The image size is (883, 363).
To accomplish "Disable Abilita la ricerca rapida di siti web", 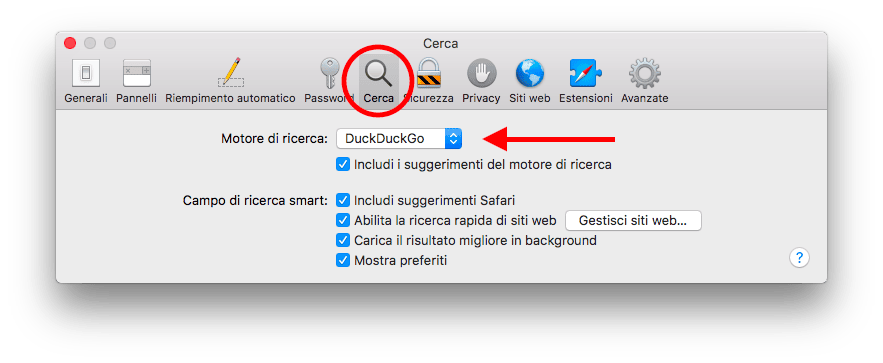I will coord(343,220).
